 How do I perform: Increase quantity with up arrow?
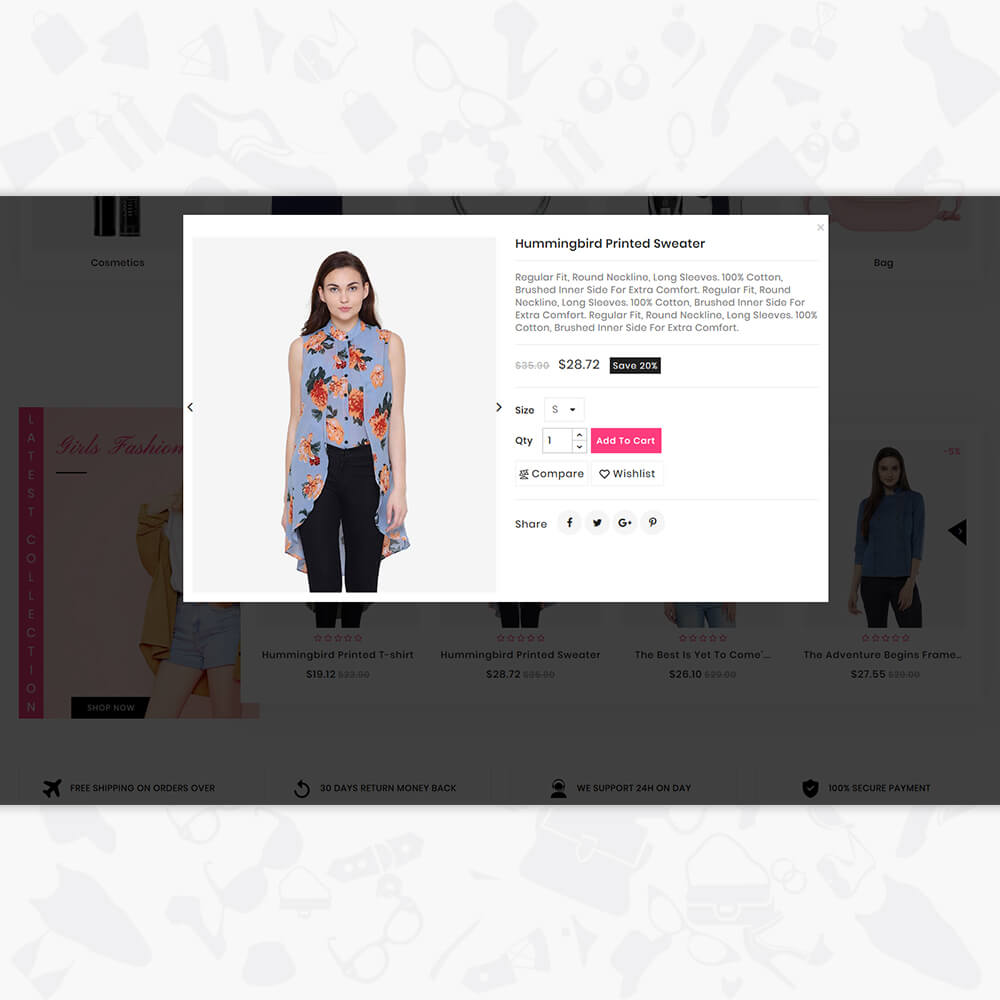[579, 434]
